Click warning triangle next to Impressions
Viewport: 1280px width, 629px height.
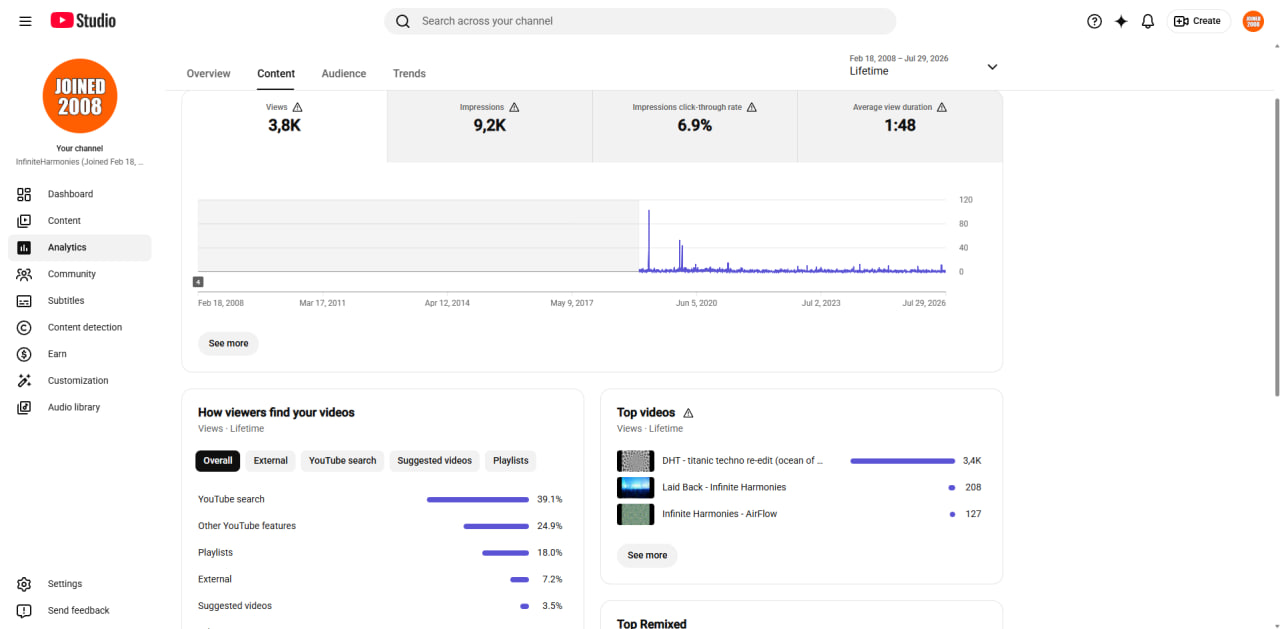514,107
